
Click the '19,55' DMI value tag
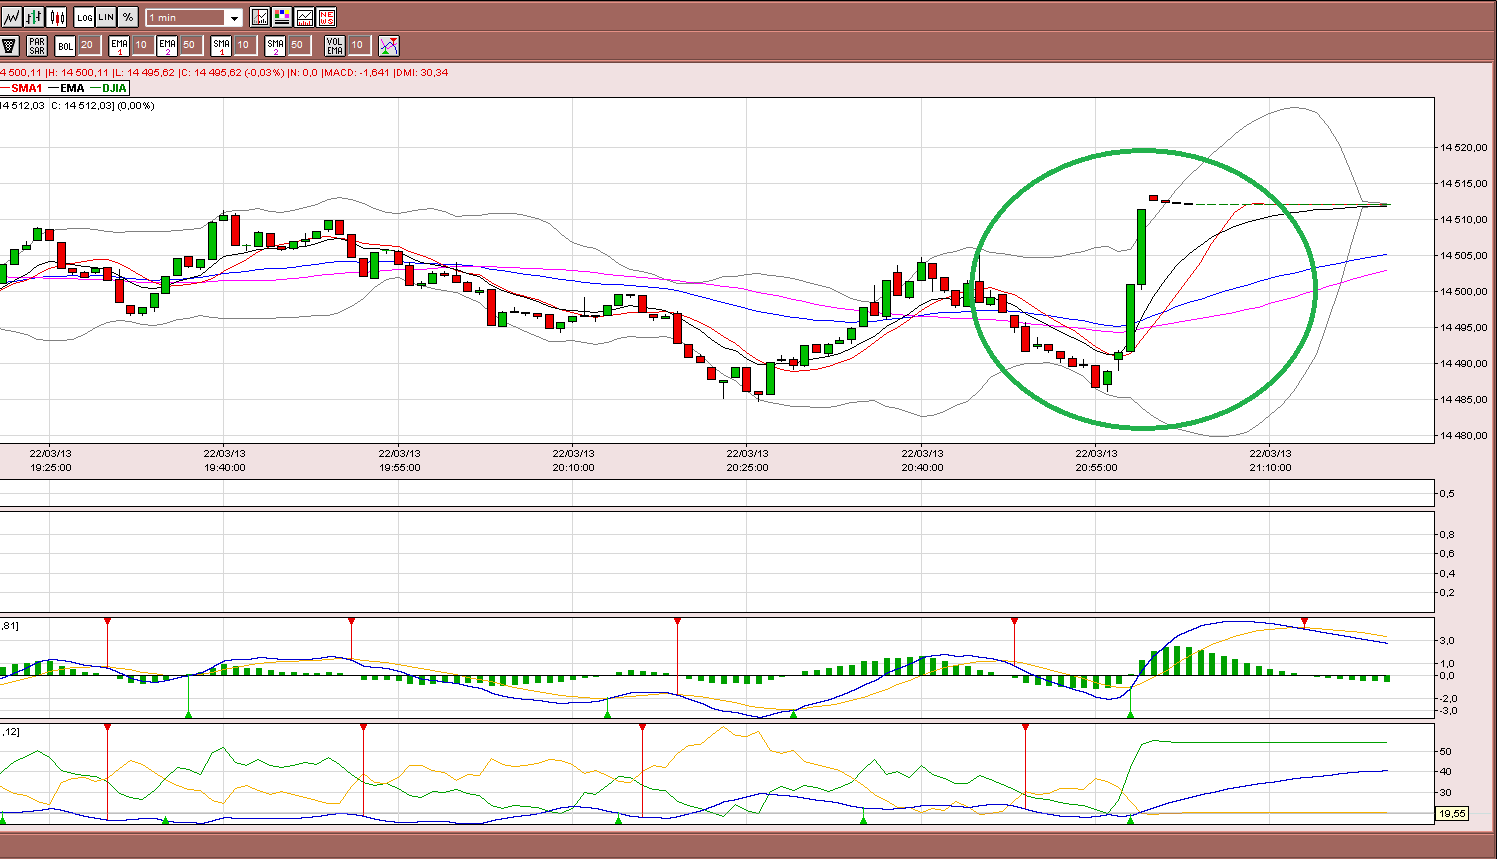[x=1452, y=814]
